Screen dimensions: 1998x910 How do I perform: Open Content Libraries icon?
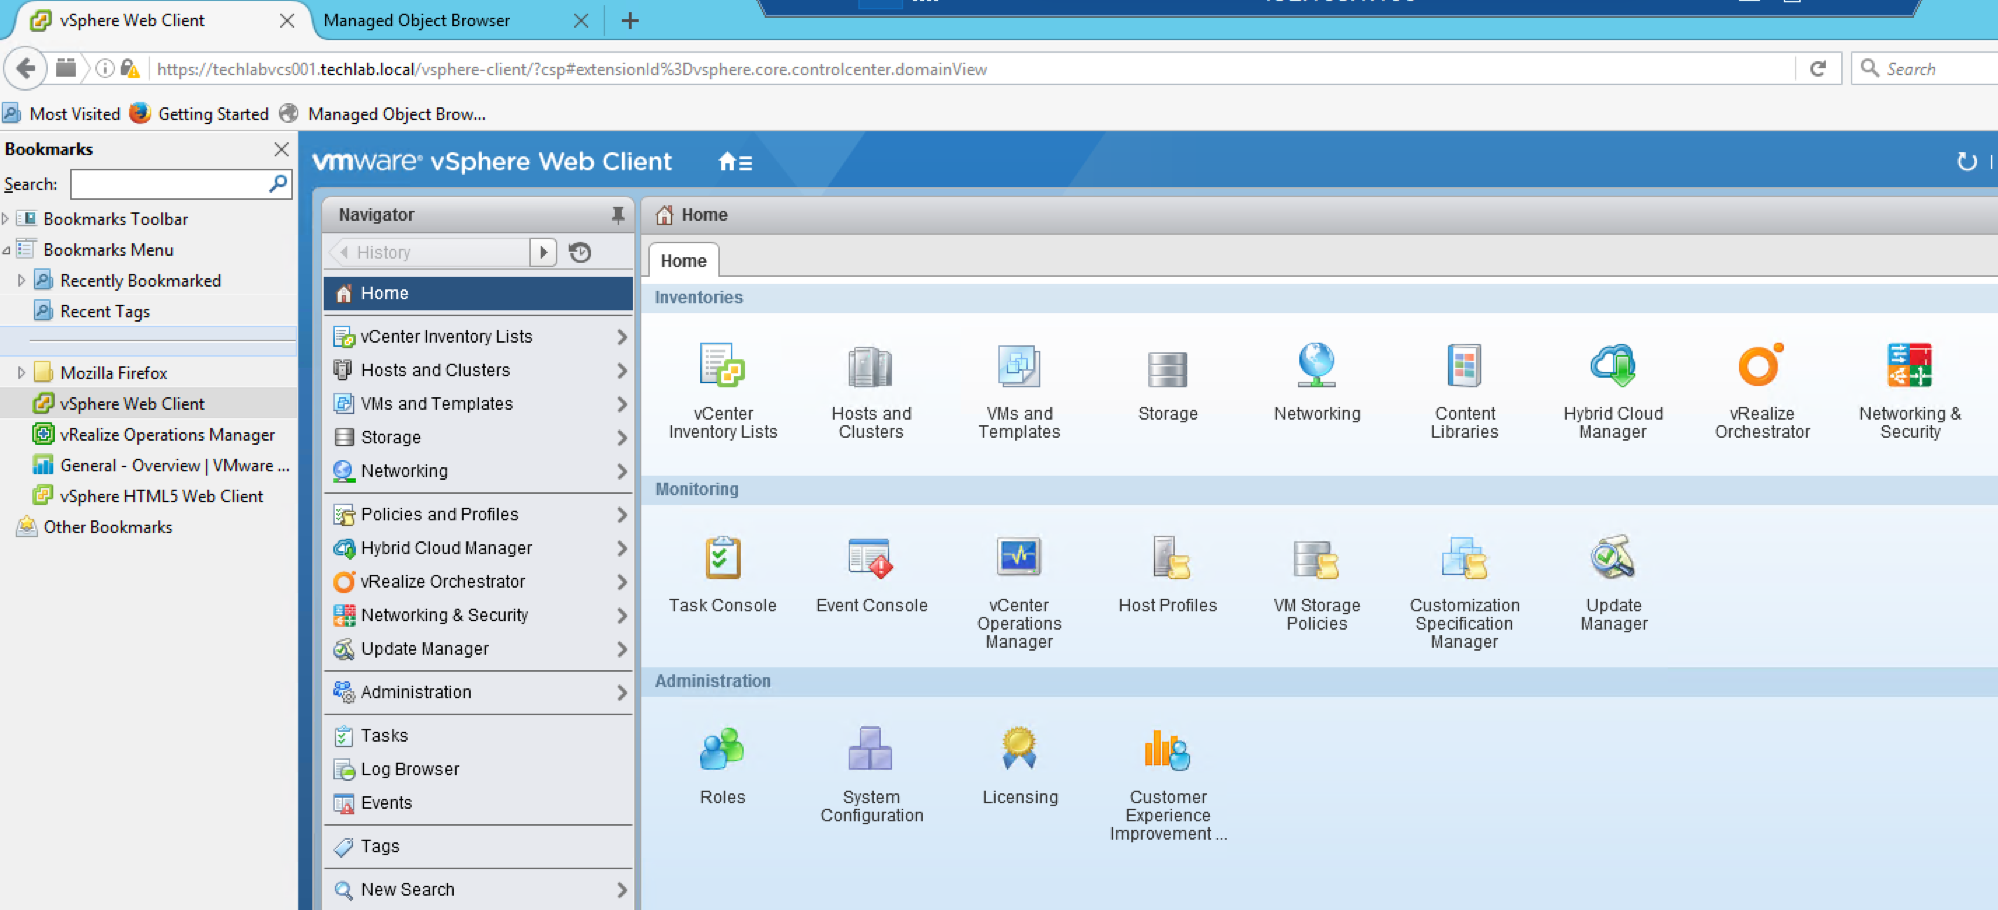pyautogui.click(x=1464, y=366)
